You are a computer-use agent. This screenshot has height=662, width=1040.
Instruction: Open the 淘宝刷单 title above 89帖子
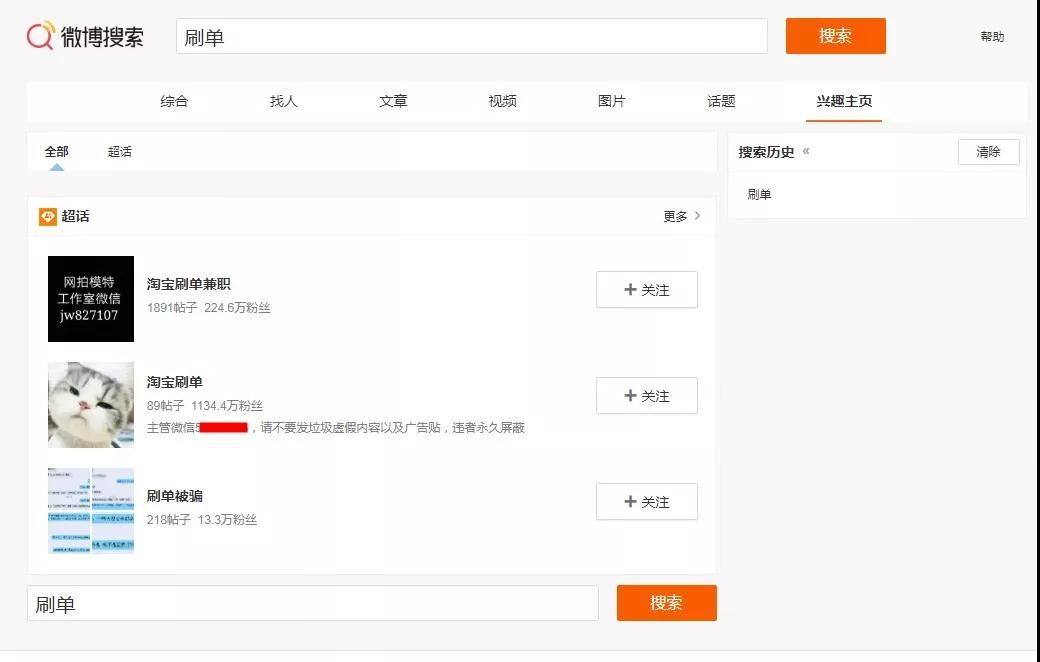tap(174, 382)
